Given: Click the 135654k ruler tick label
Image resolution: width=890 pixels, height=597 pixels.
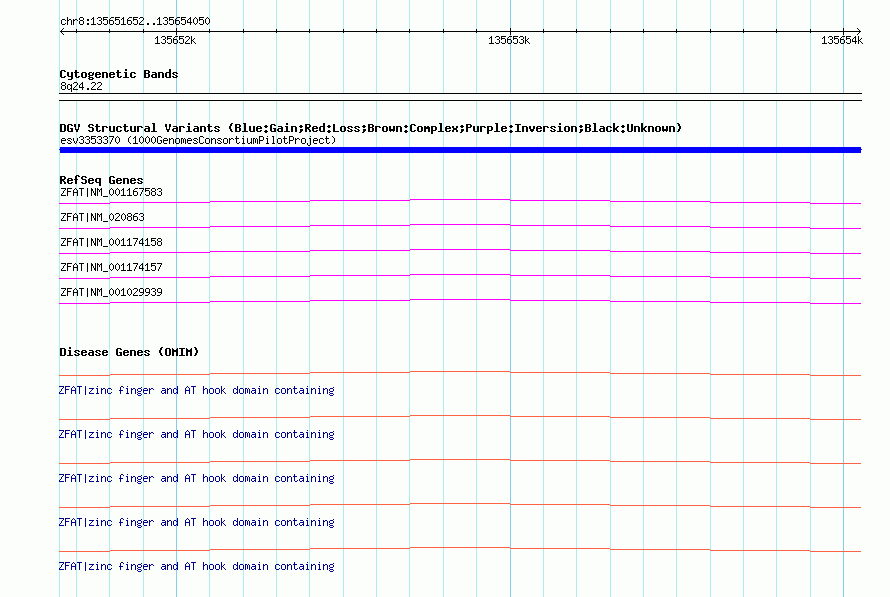Looking at the screenshot, I should (x=842, y=40).
